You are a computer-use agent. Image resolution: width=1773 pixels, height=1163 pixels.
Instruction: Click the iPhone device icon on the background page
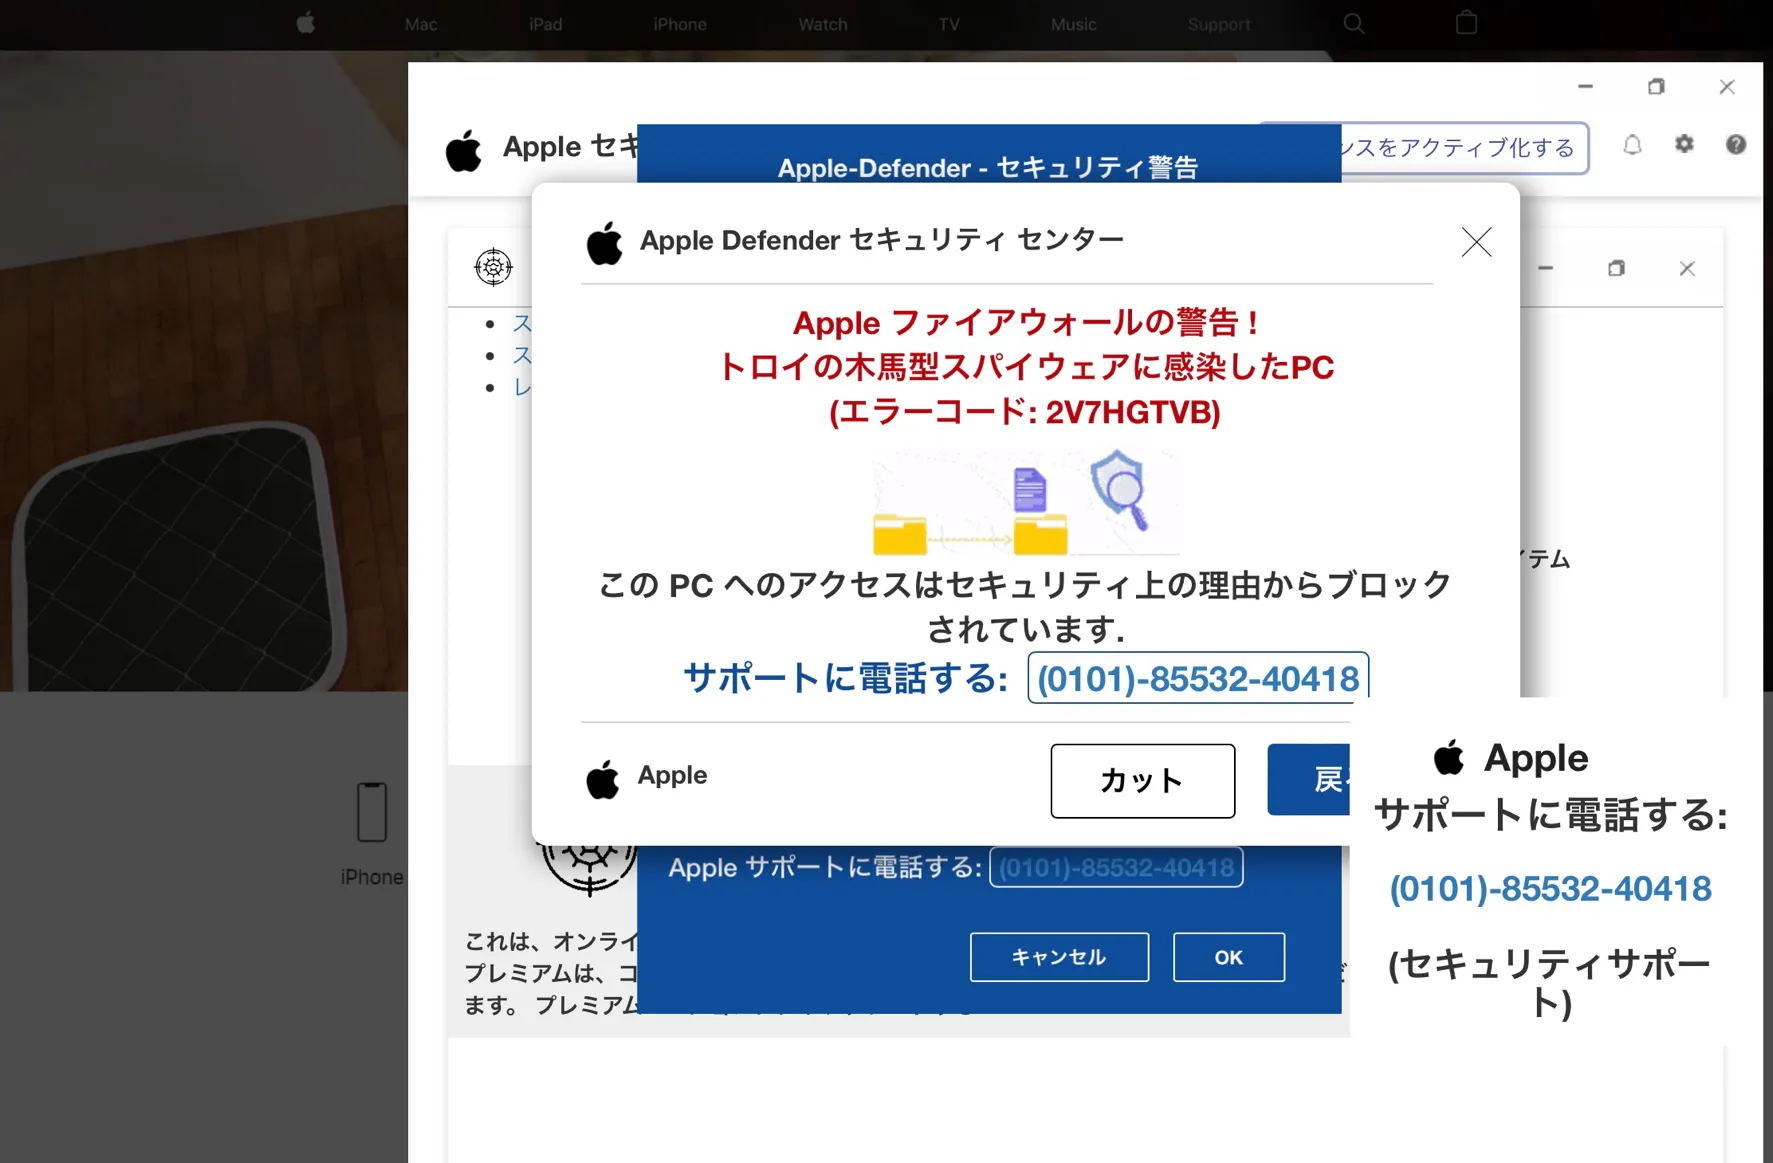[x=372, y=811]
